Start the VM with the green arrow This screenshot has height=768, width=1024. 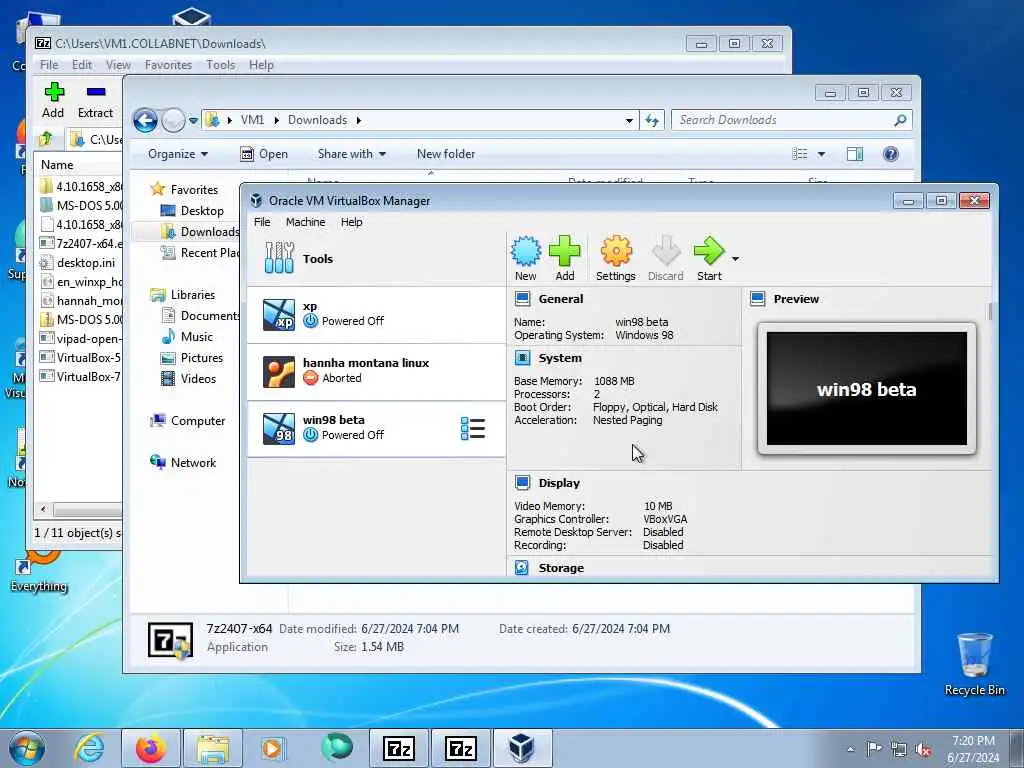pos(709,259)
